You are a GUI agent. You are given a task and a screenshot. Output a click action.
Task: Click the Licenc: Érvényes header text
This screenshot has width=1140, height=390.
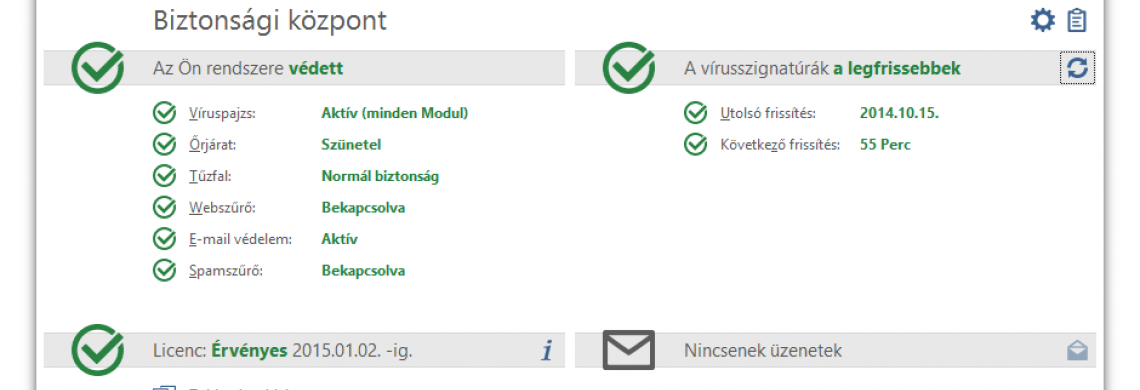(283, 351)
